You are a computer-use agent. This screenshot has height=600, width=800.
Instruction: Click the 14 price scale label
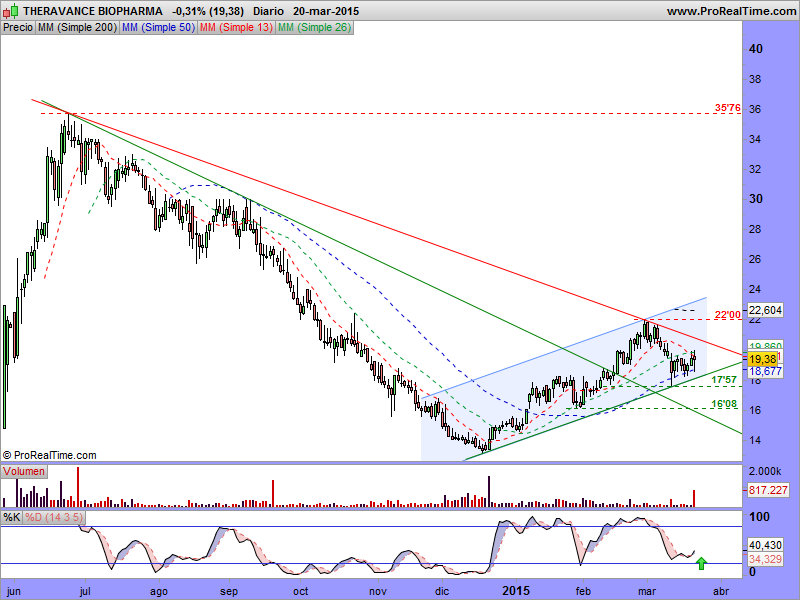(755, 440)
